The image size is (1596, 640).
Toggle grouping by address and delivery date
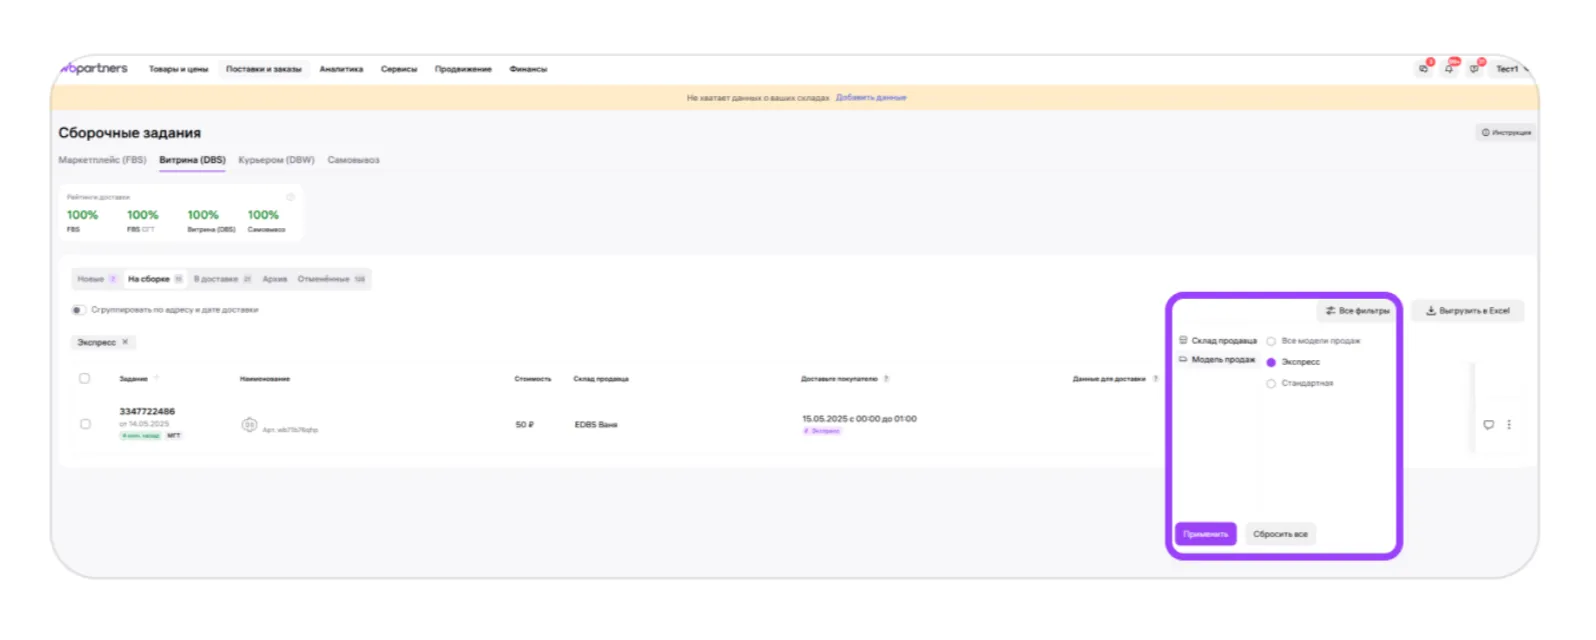(x=78, y=310)
